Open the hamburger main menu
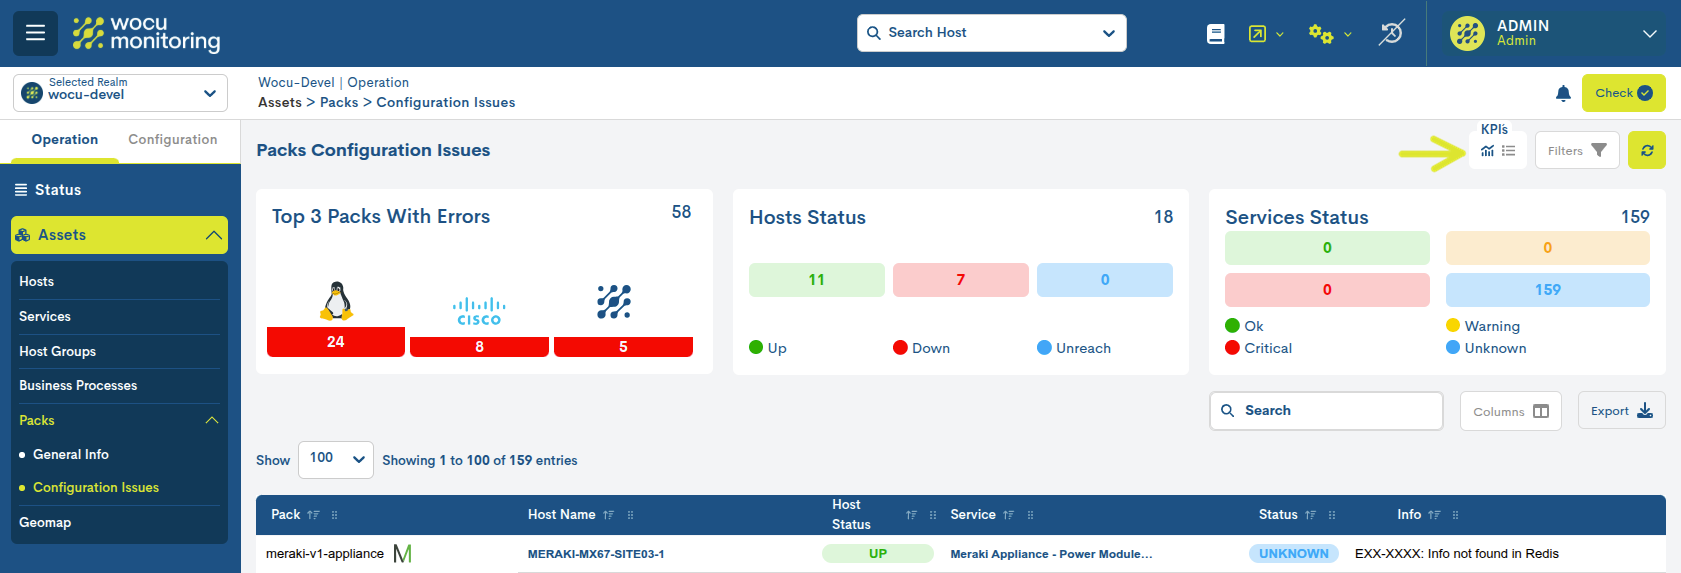The width and height of the screenshot is (1681, 573). click(35, 33)
